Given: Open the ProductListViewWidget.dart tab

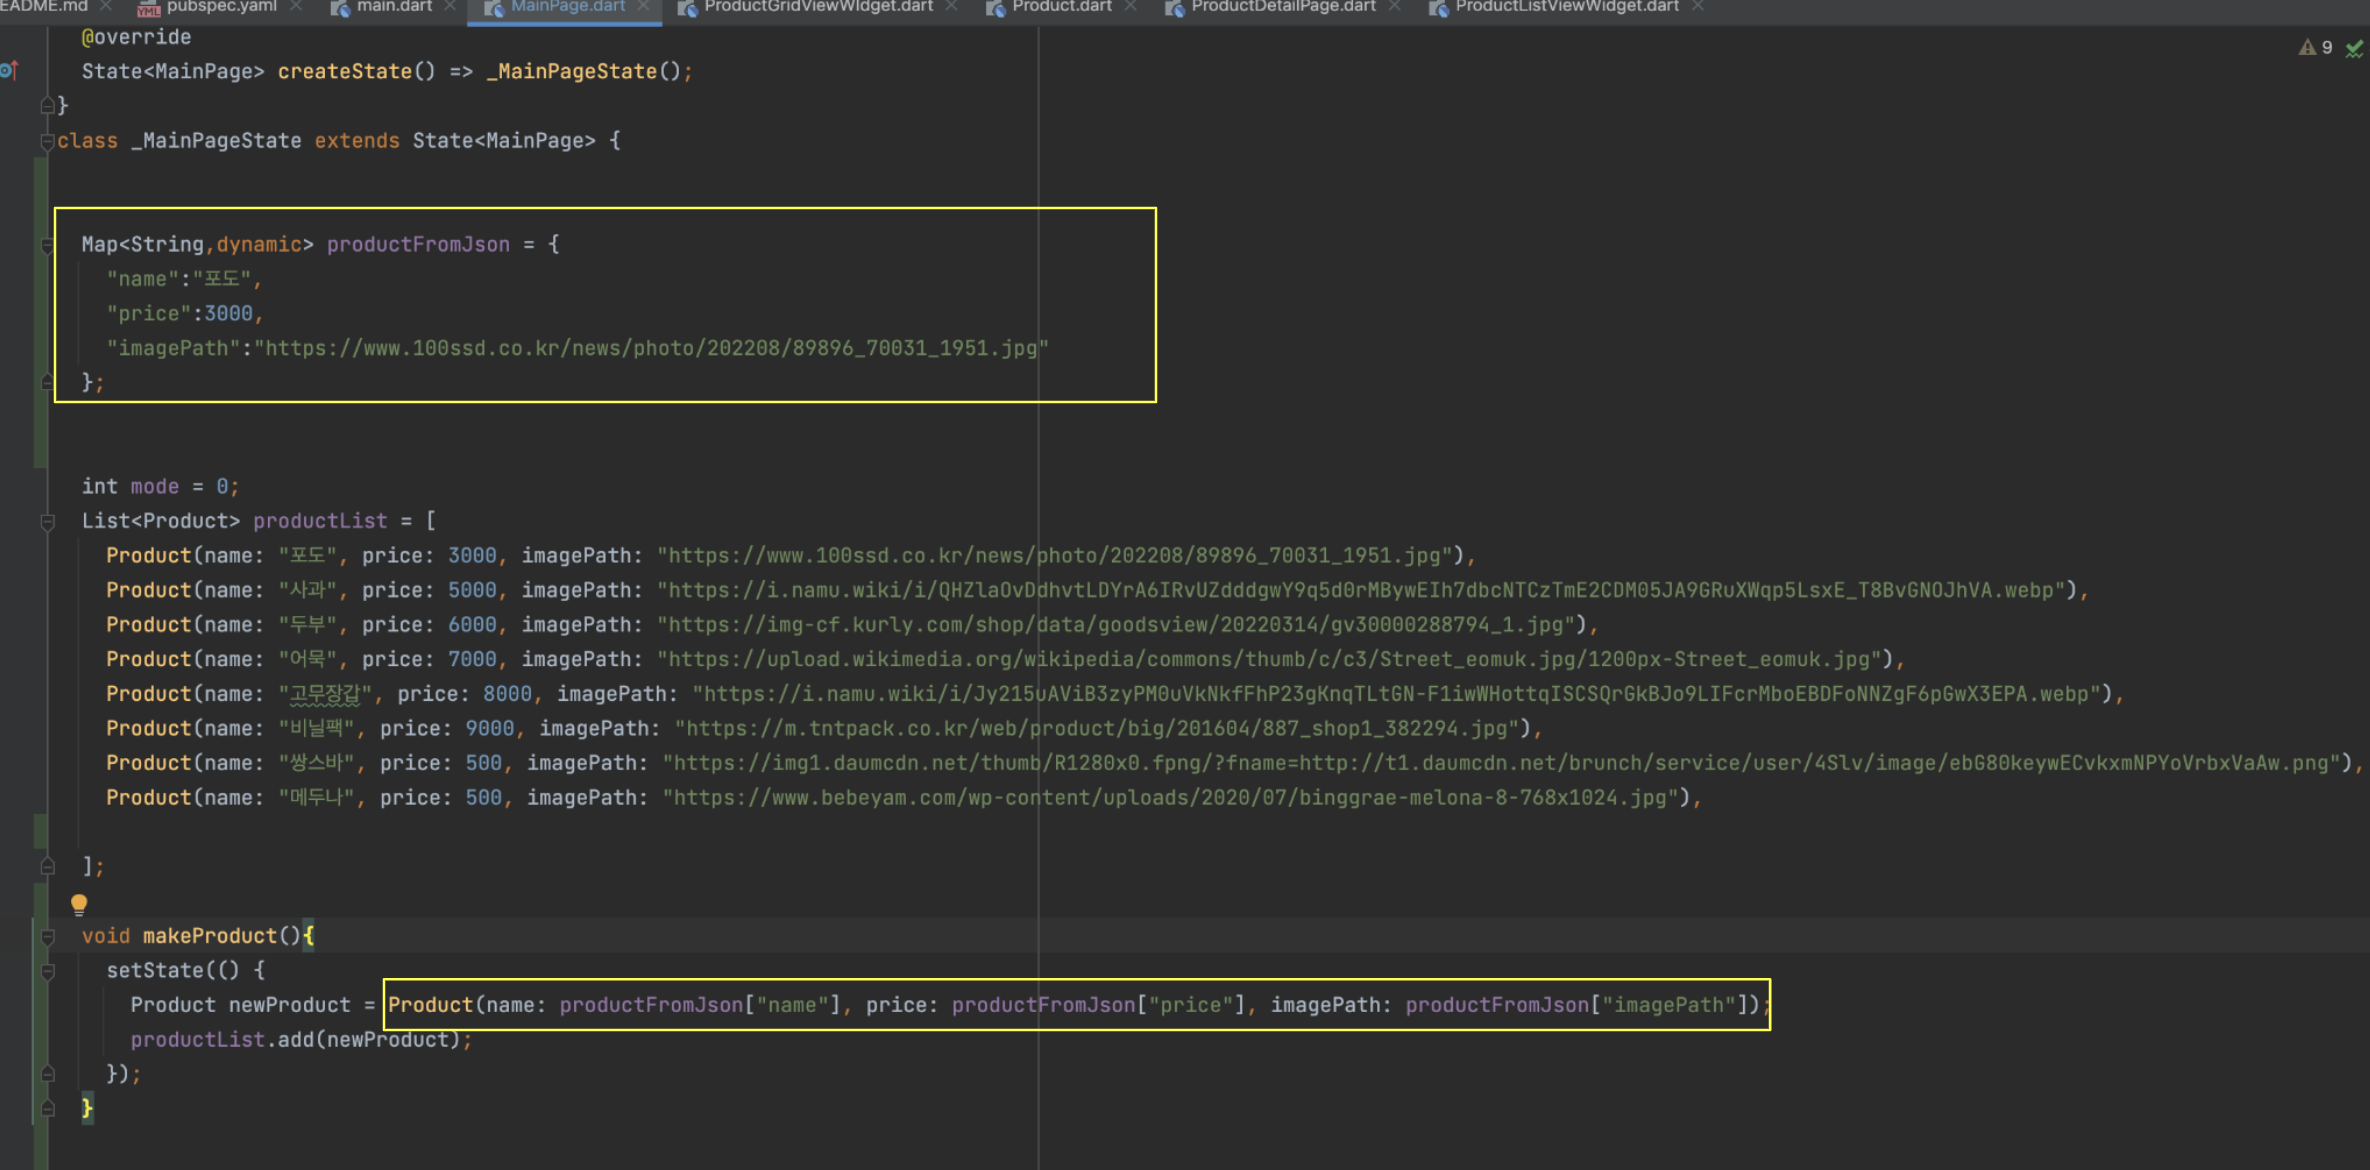Looking at the screenshot, I should tap(1566, 7).
